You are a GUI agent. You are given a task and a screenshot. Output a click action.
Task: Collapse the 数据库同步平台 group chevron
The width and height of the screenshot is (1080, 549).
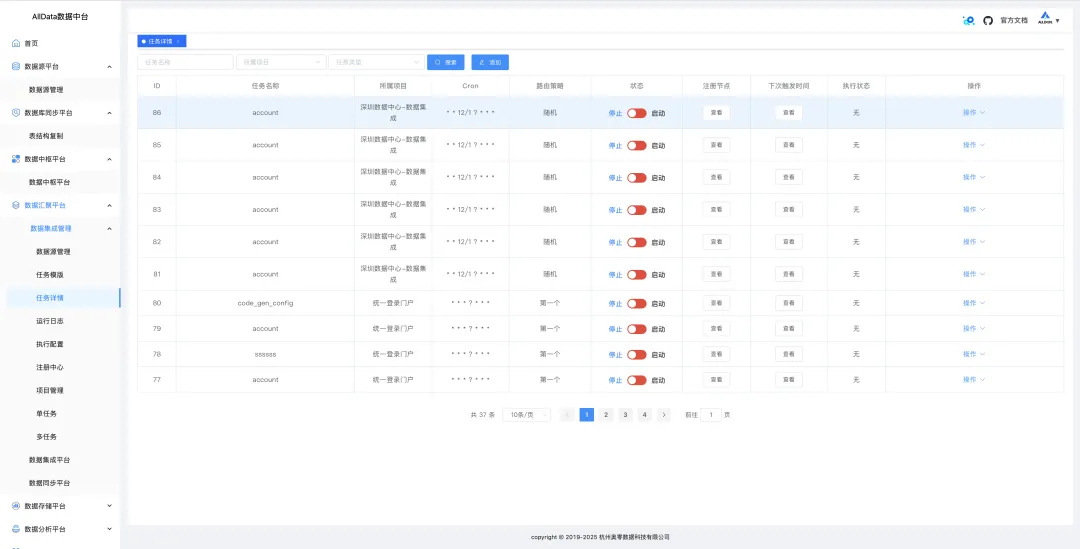(110, 113)
